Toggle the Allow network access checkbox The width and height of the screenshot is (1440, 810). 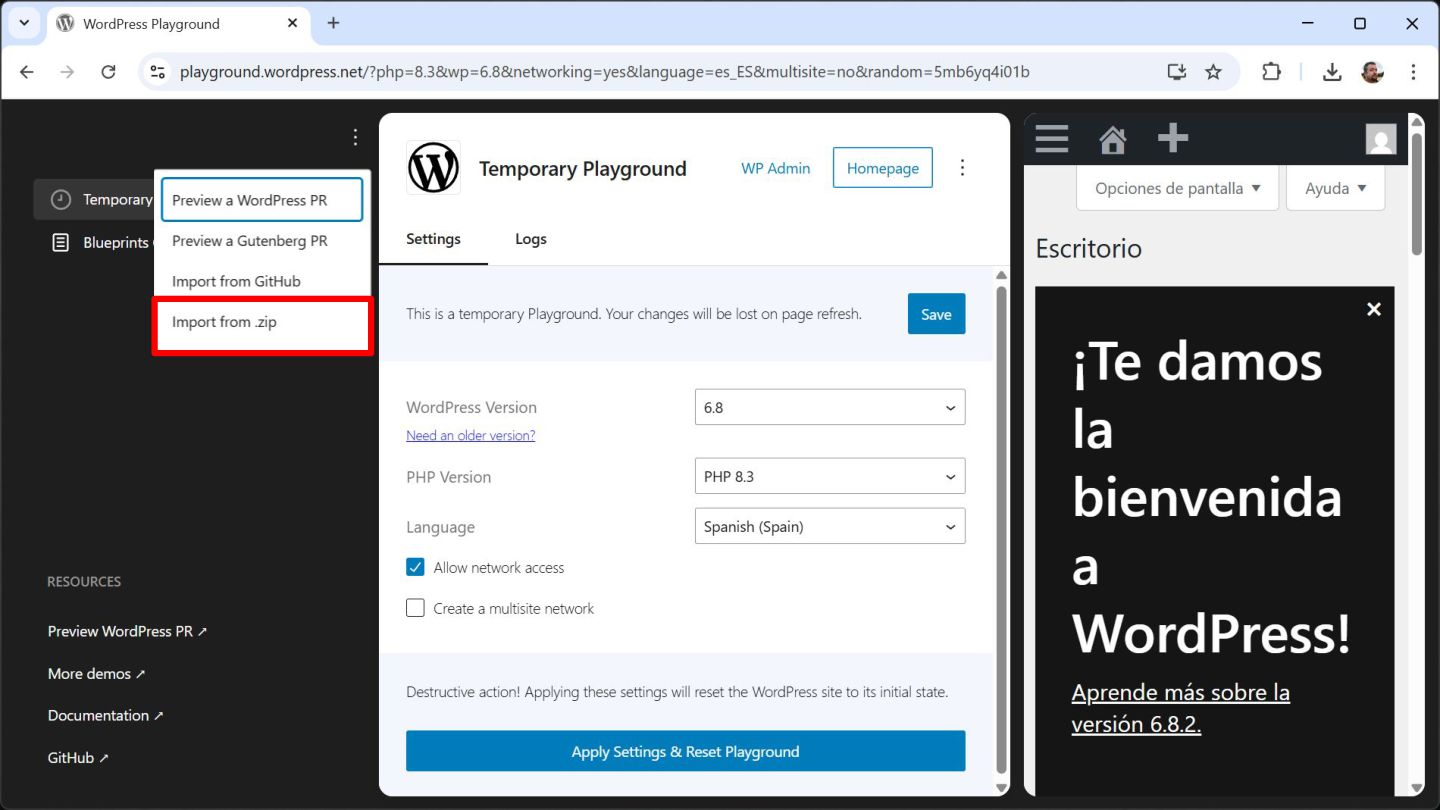415,567
